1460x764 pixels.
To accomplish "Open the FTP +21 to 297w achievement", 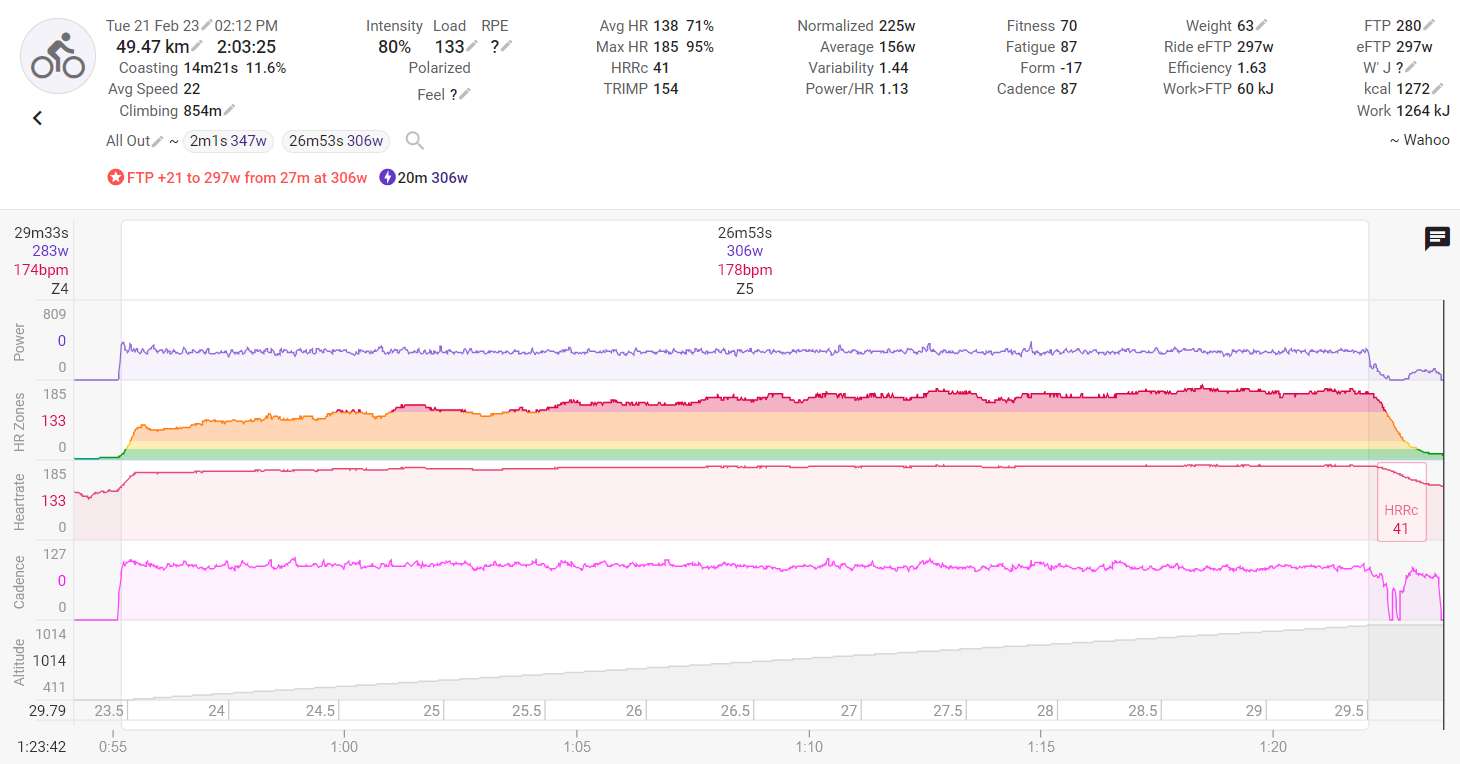I will tap(237, 178).
